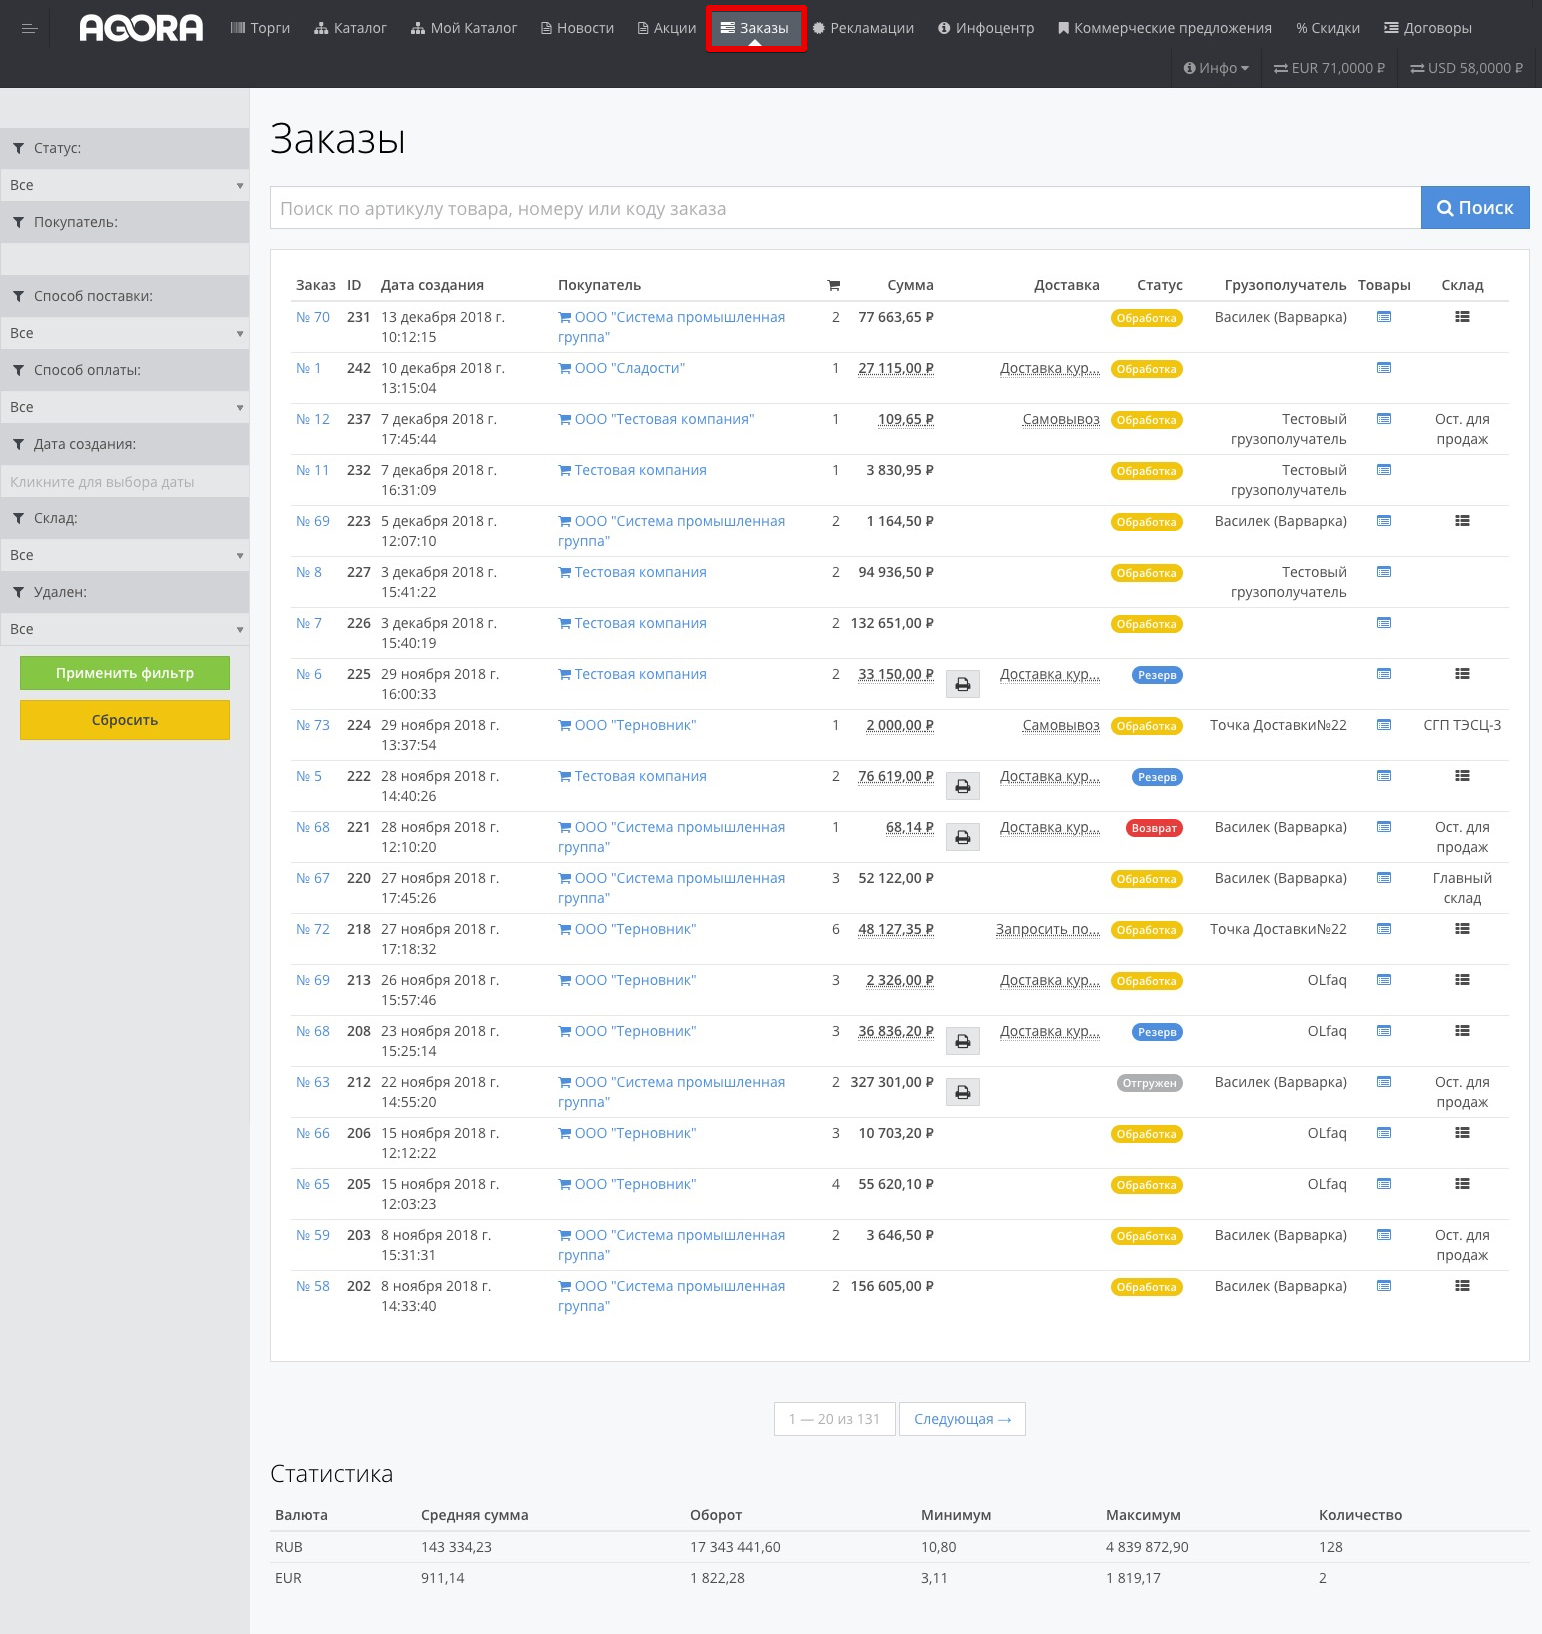
Task: Open goods list icon for order ID 242
Action: point(1384,368)
